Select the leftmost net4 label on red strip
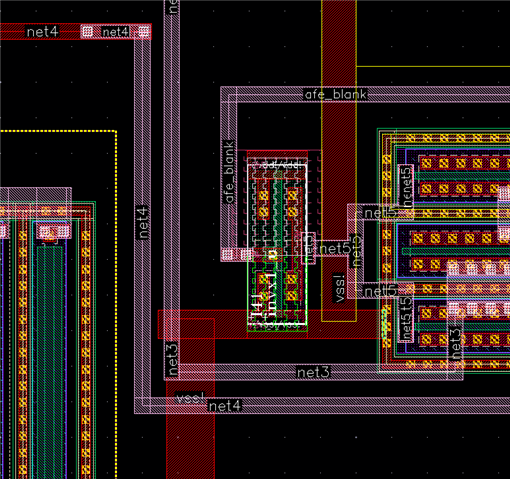Screen dimensions: 510x479 coord(42,32)
